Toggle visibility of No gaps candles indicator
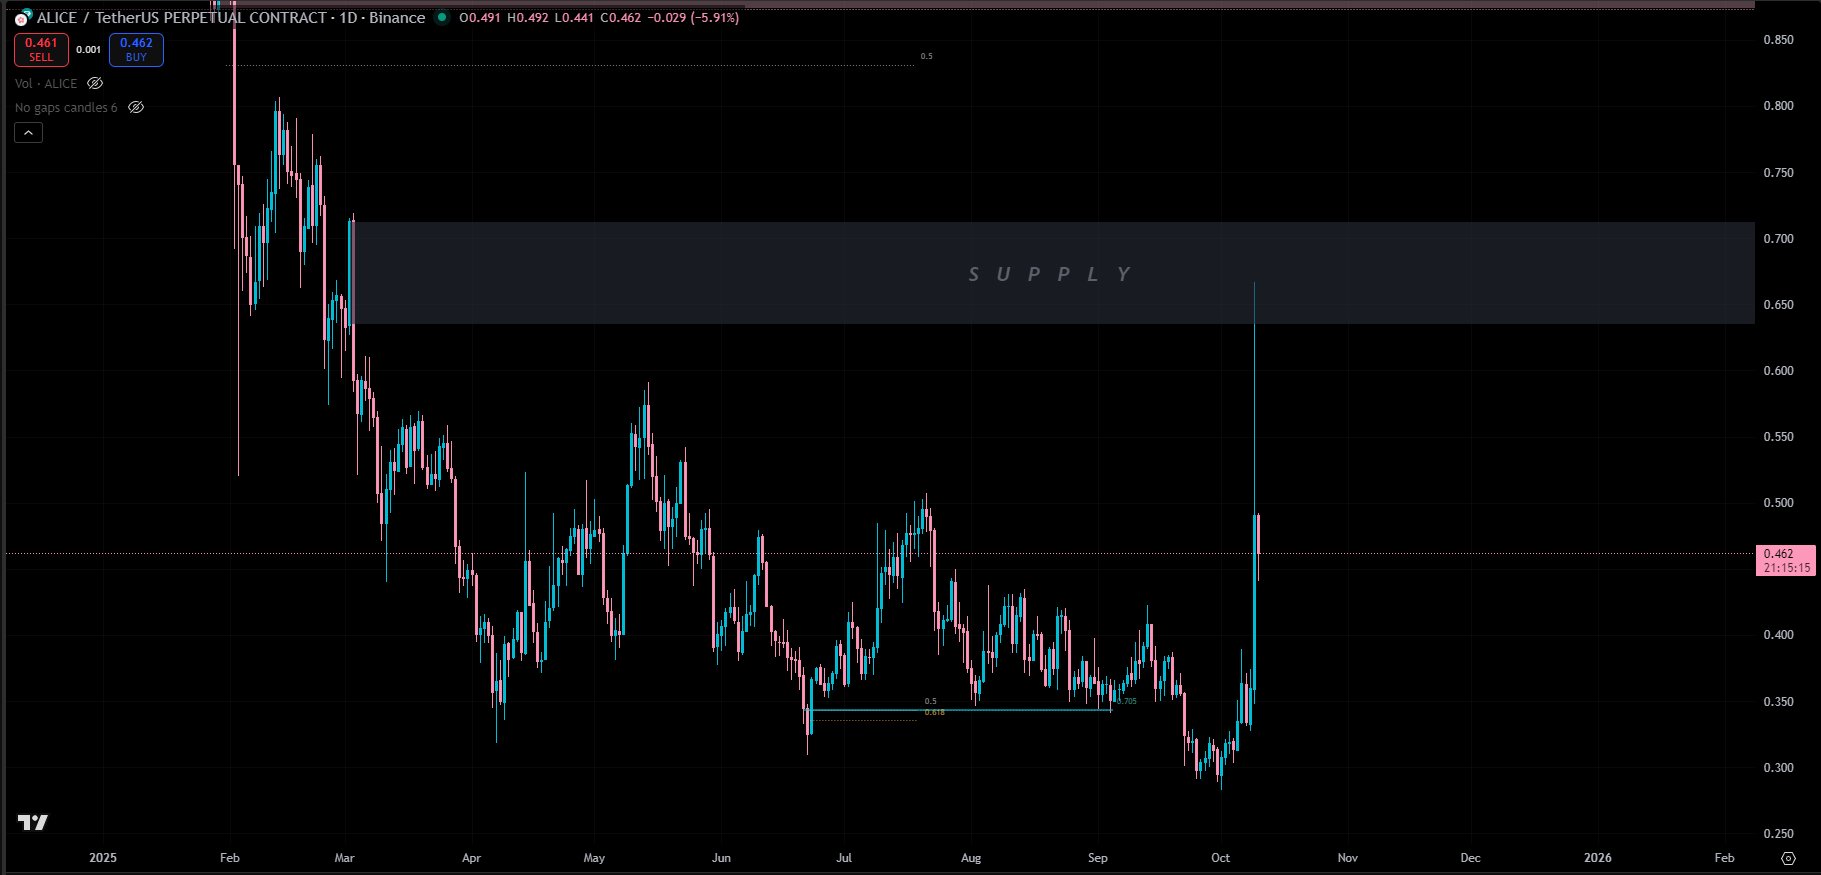Screen dimensions: 1821x875 tap(136, 107)
